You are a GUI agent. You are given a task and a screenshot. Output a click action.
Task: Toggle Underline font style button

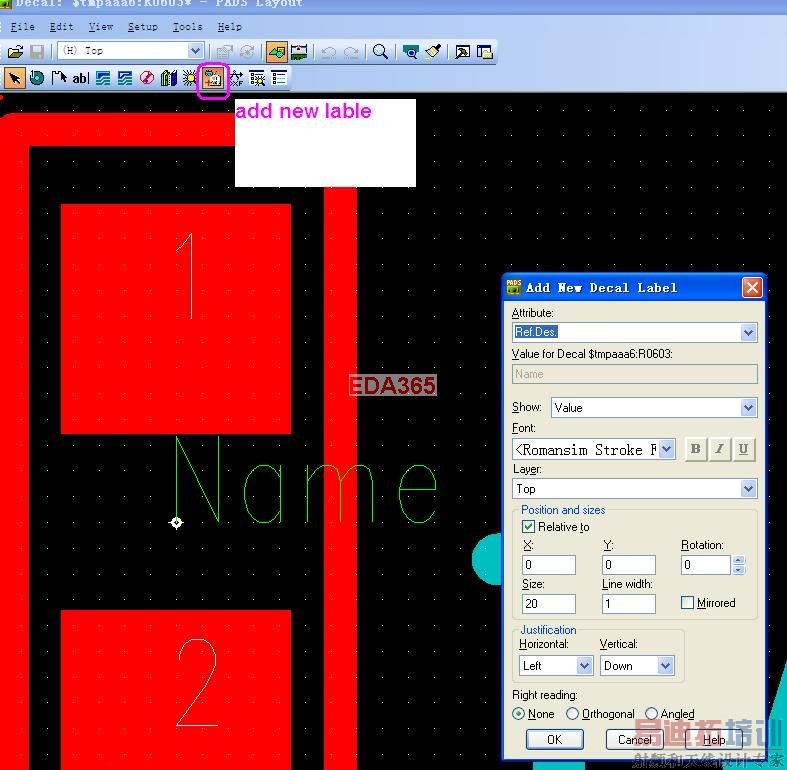(x=743, y=449)
